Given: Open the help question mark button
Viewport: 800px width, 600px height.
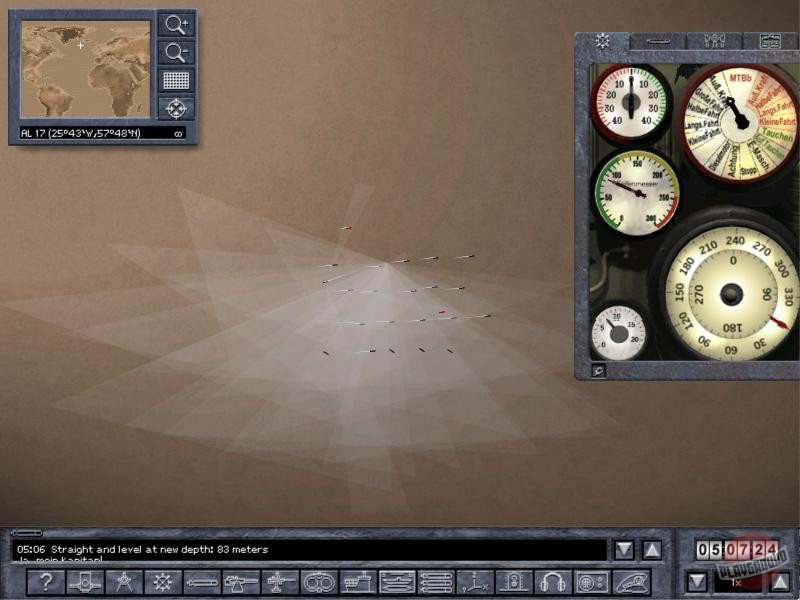Looking at the screenshot, I should (x=45, y=582).
